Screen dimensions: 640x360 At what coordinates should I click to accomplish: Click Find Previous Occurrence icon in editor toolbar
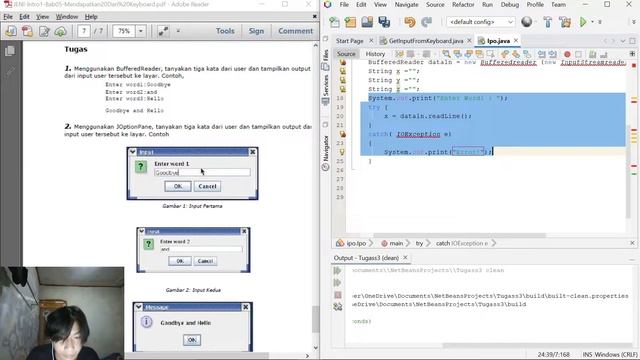pos(458,54)
